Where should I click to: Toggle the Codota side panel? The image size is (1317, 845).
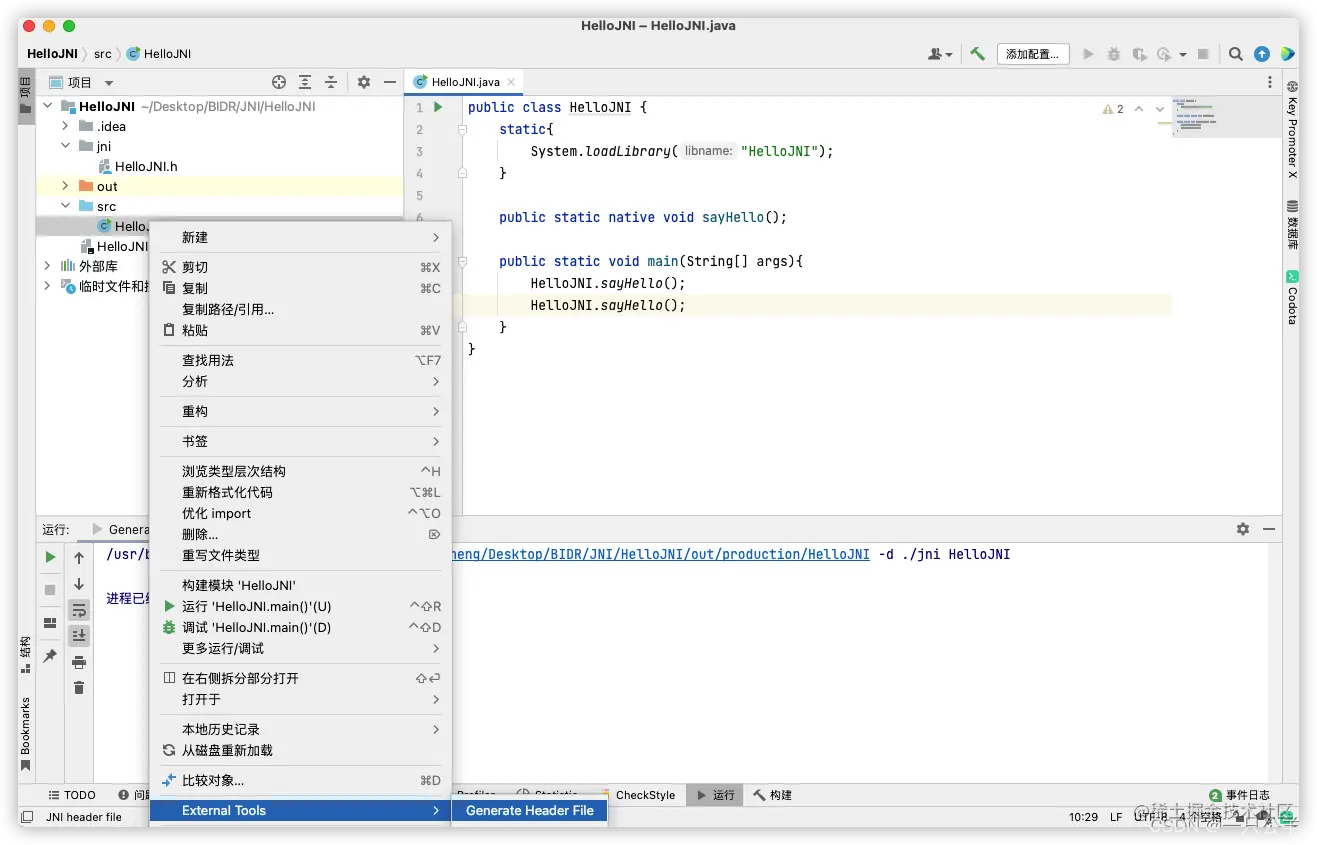point(1292,297)
